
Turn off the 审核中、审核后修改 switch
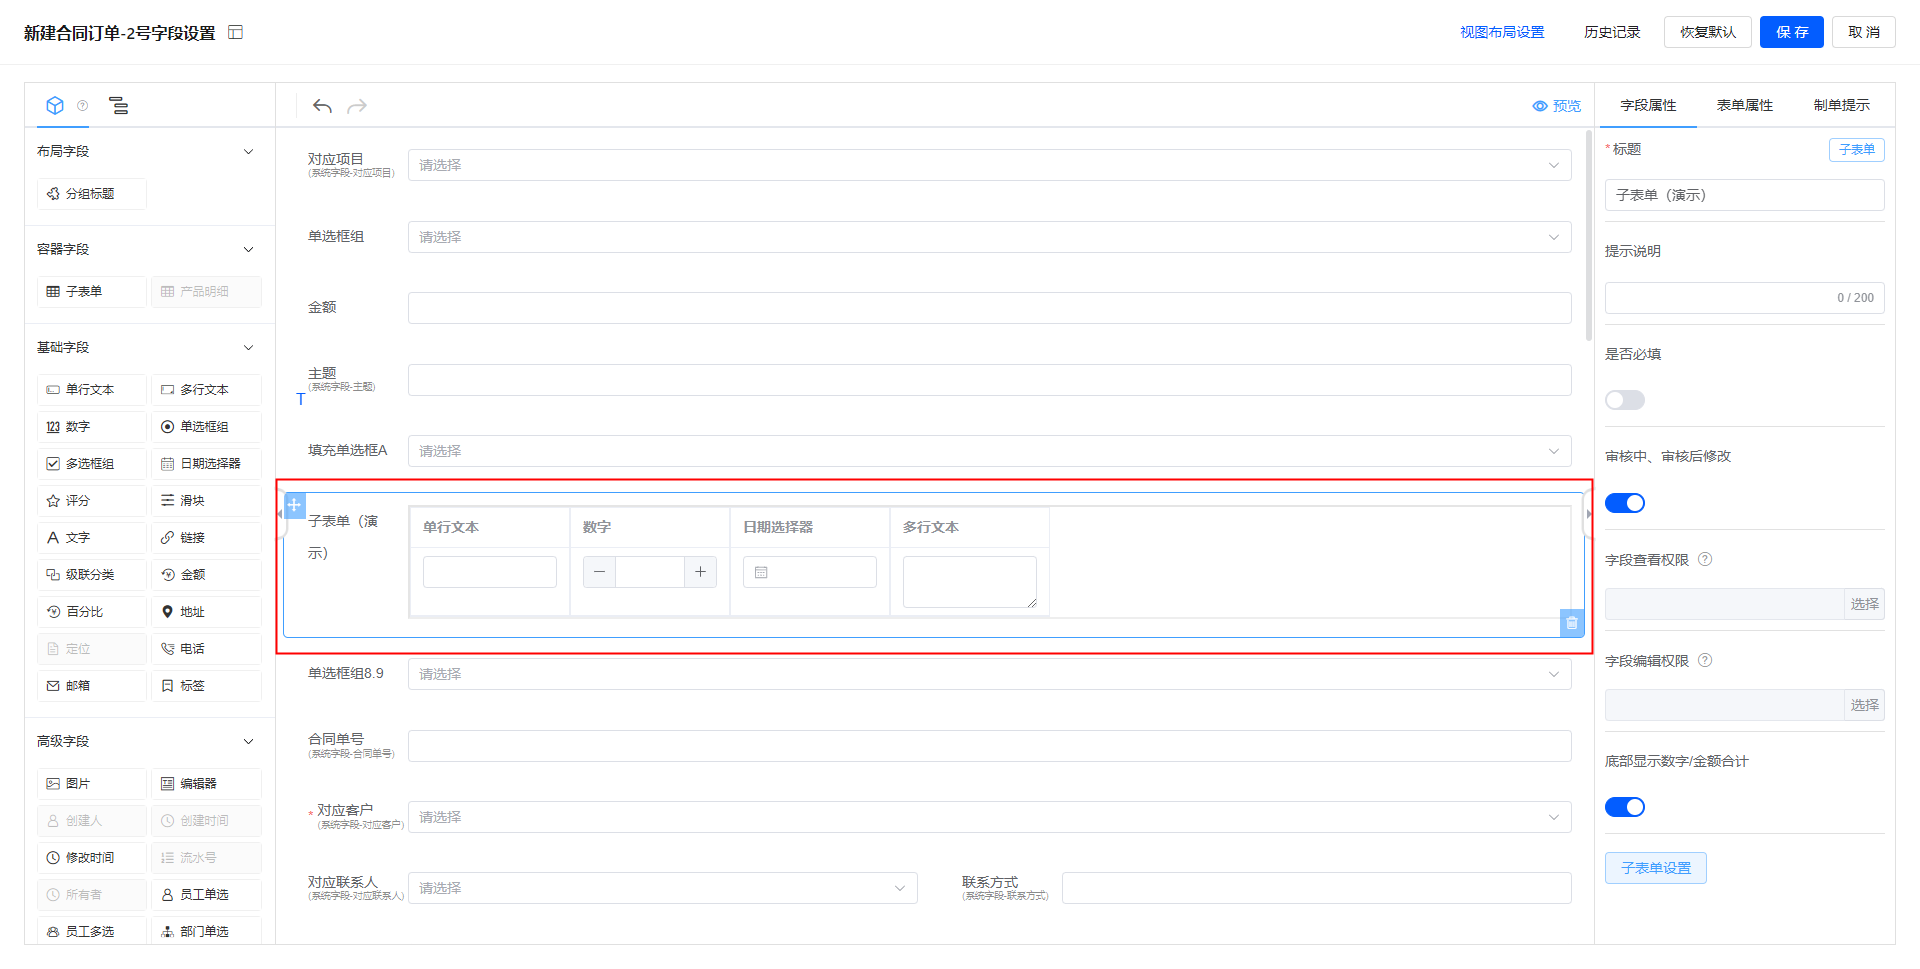point(1624,503)
